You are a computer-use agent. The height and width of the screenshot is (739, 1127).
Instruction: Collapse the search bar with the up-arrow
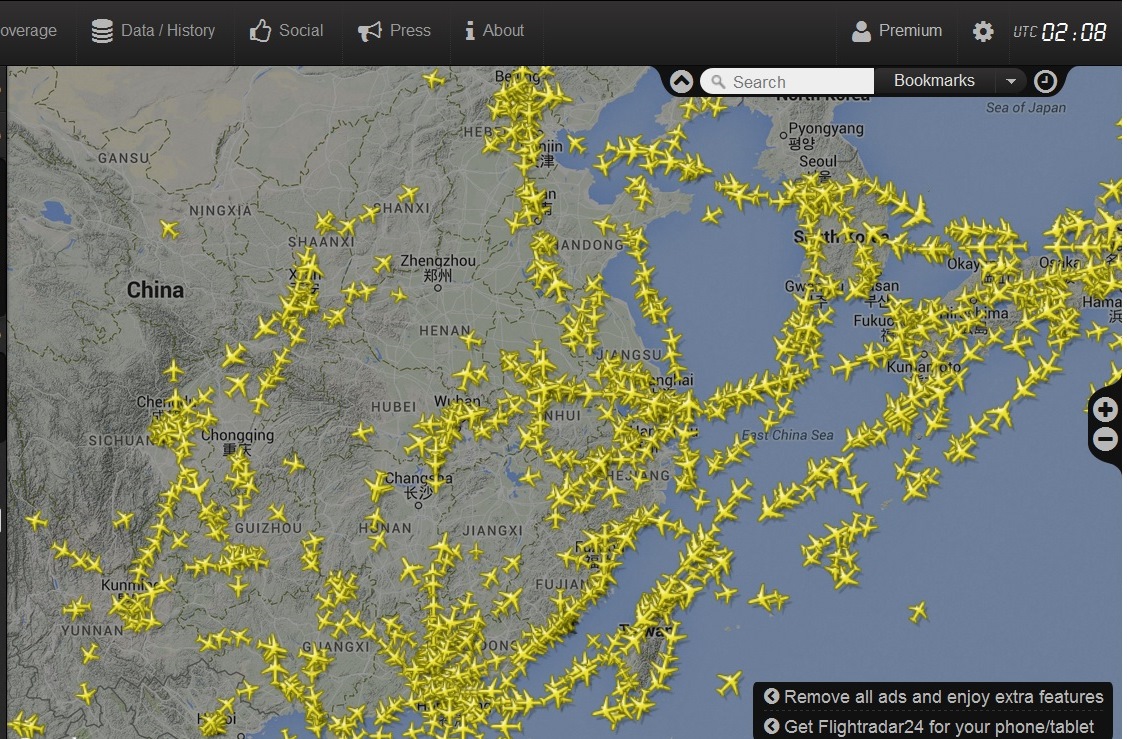pos(681,81)
